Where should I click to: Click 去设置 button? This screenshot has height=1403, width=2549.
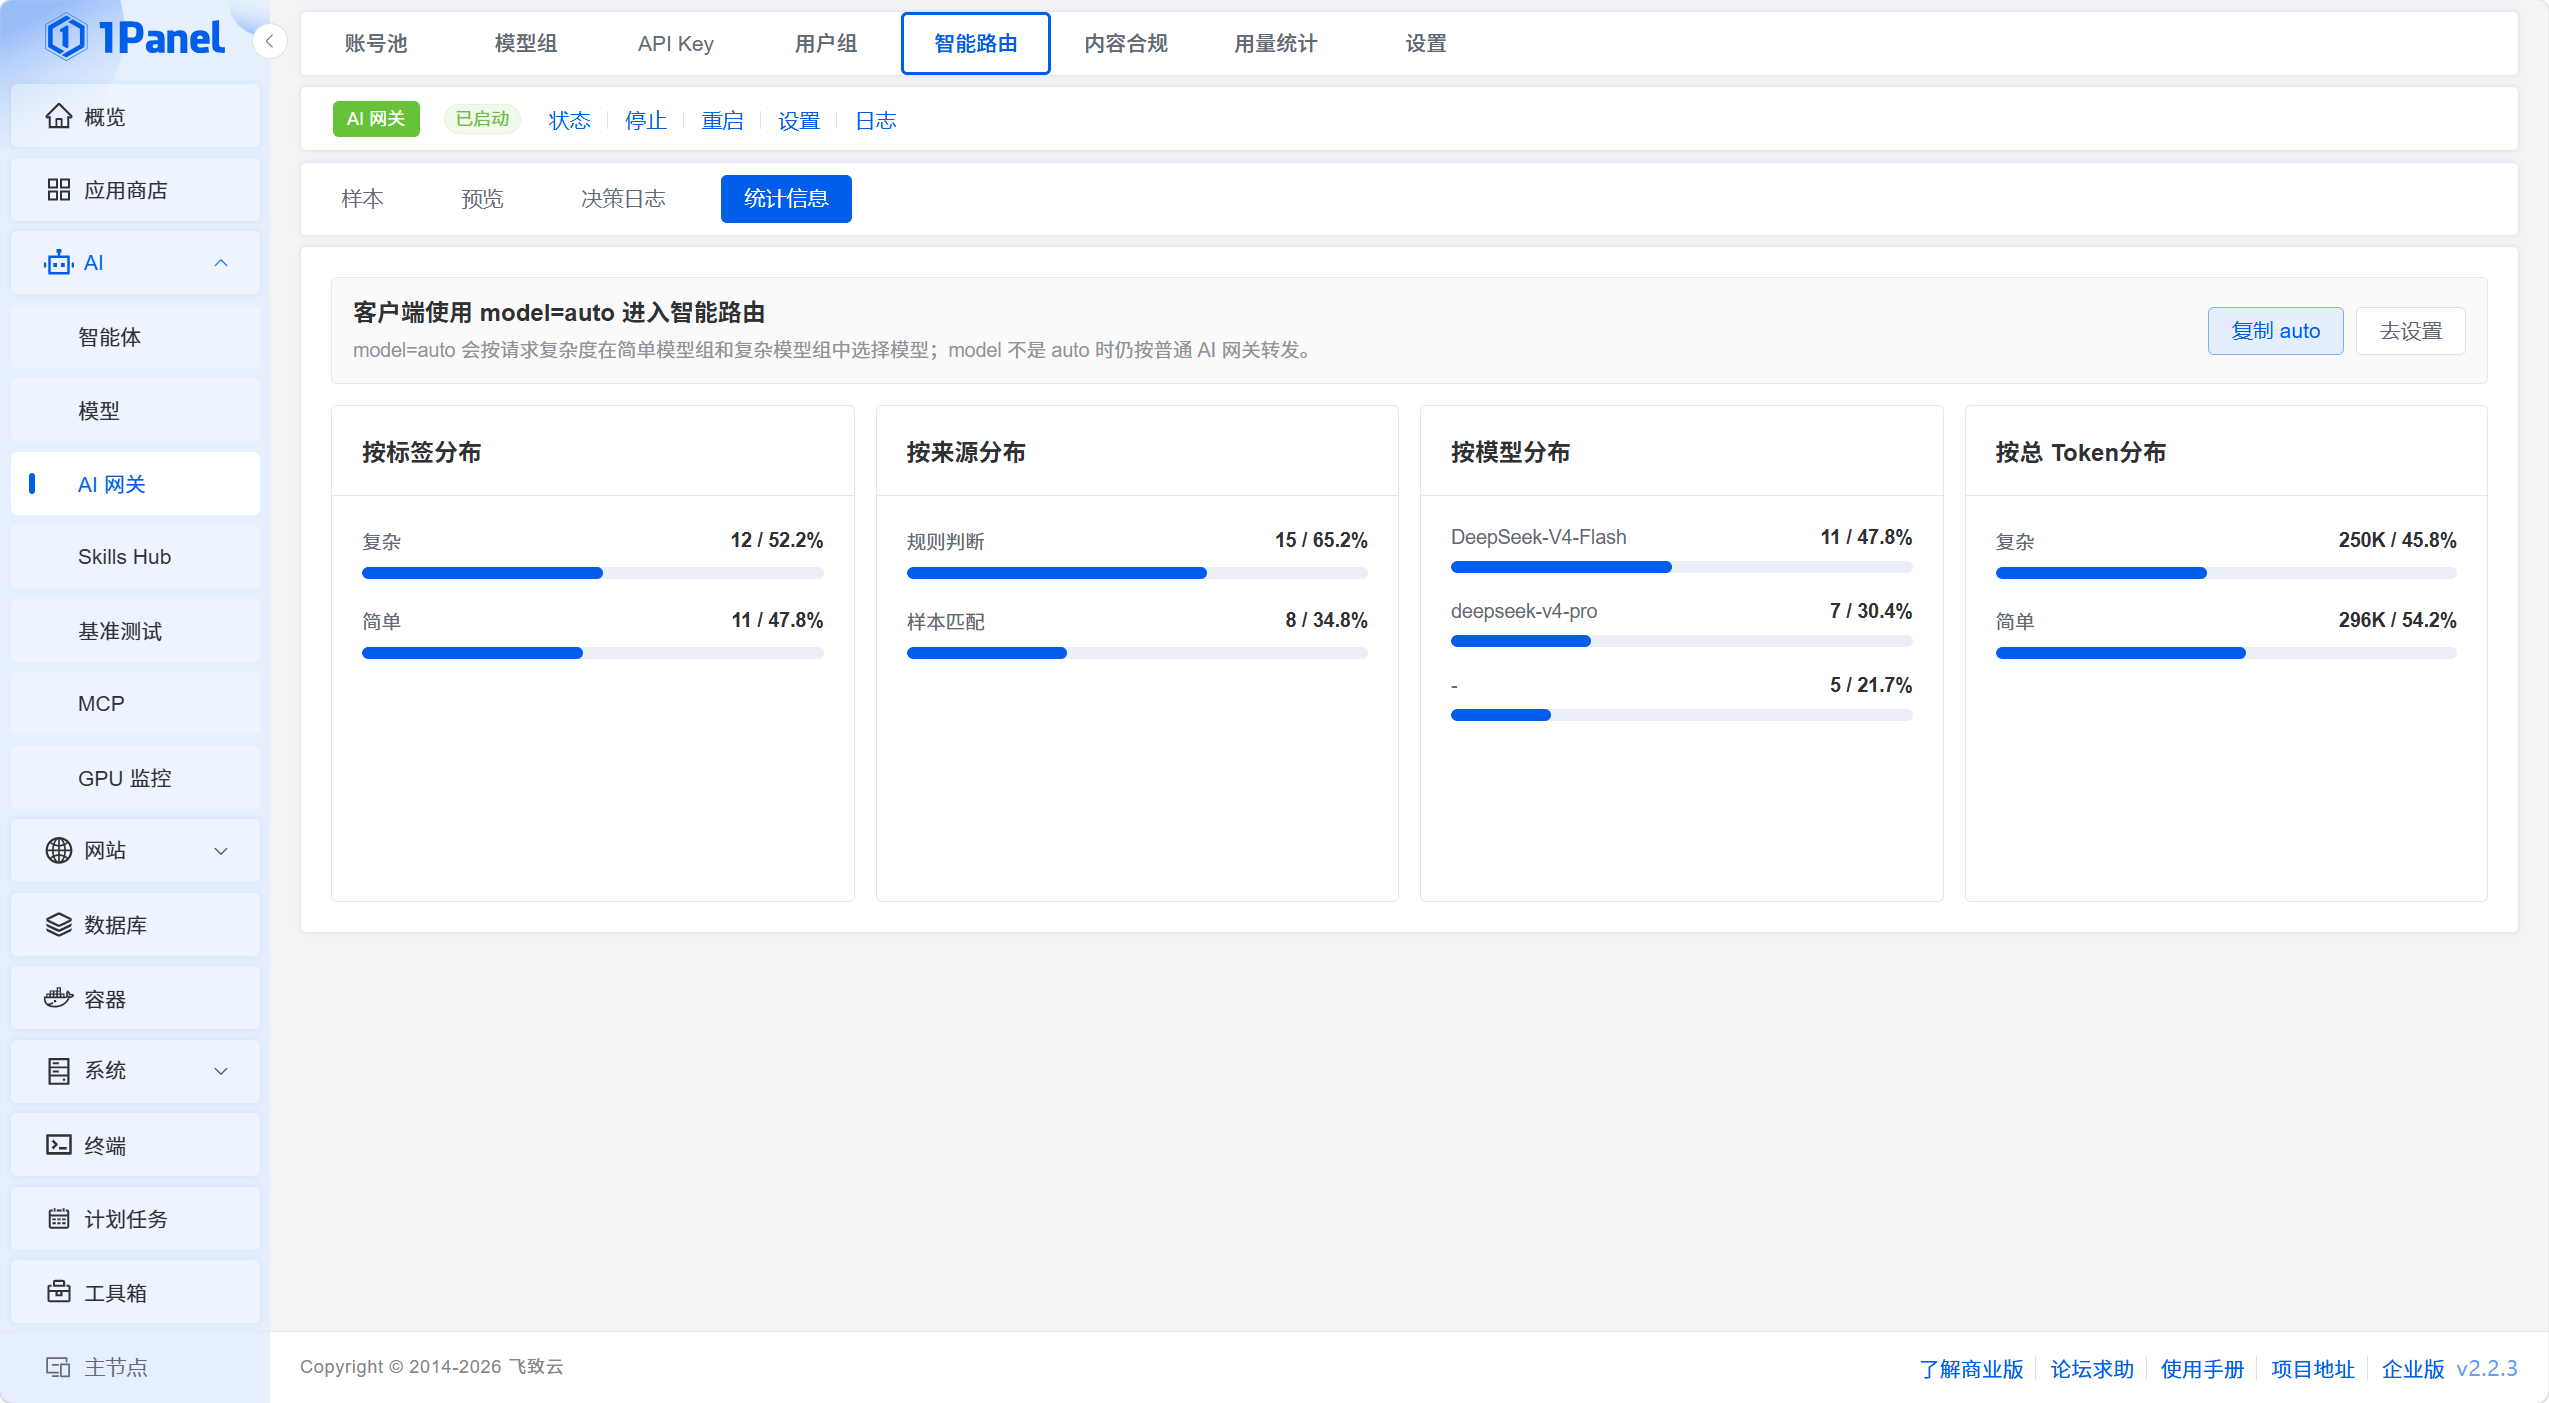coord(2410,331)
